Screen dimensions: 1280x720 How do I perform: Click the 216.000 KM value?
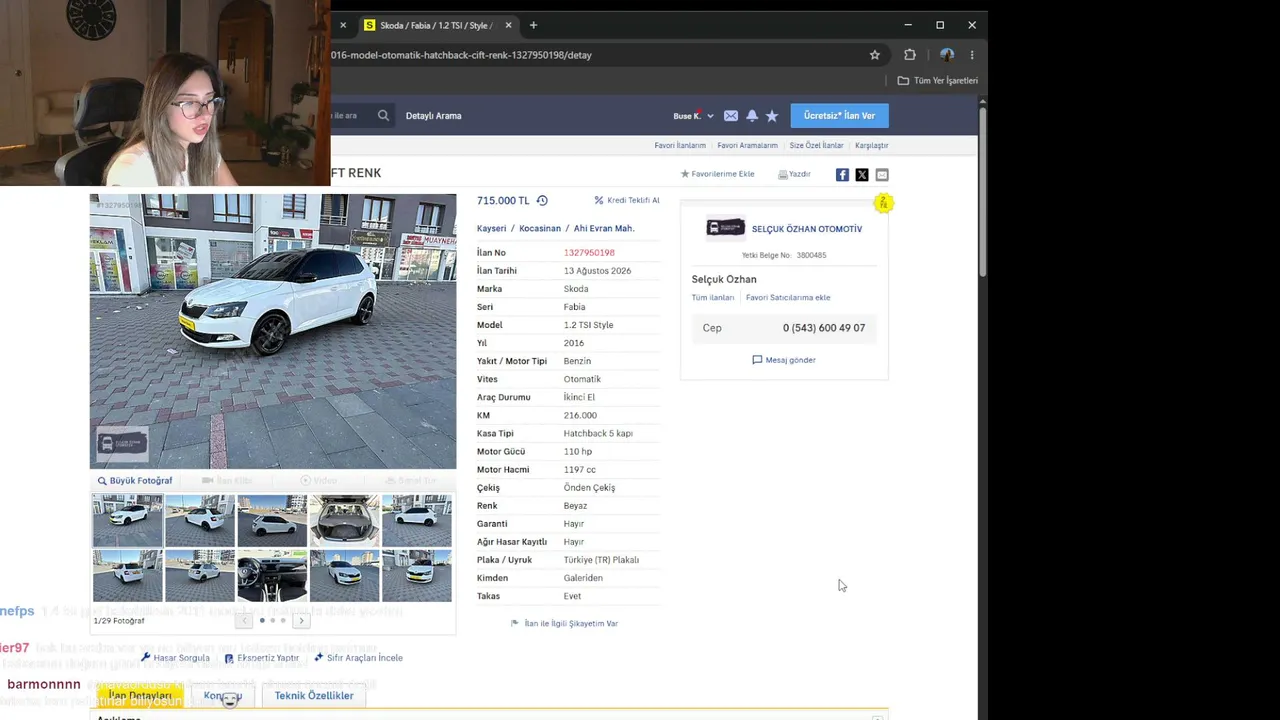tap(580, 416)
